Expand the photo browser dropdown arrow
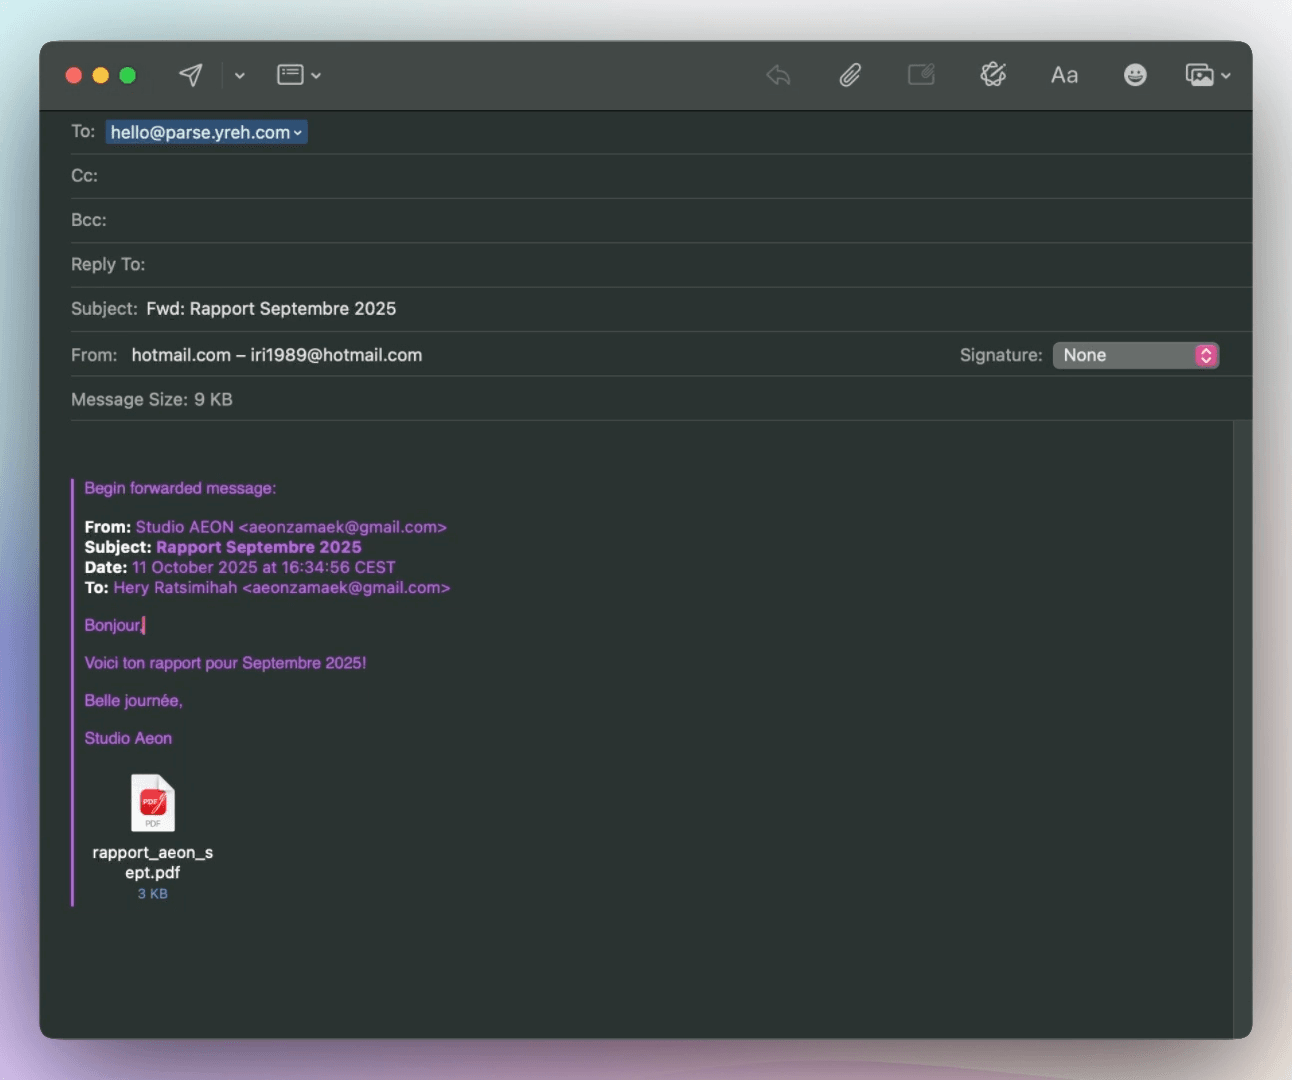The image size is (1292, 1080). click(1226, 76)
